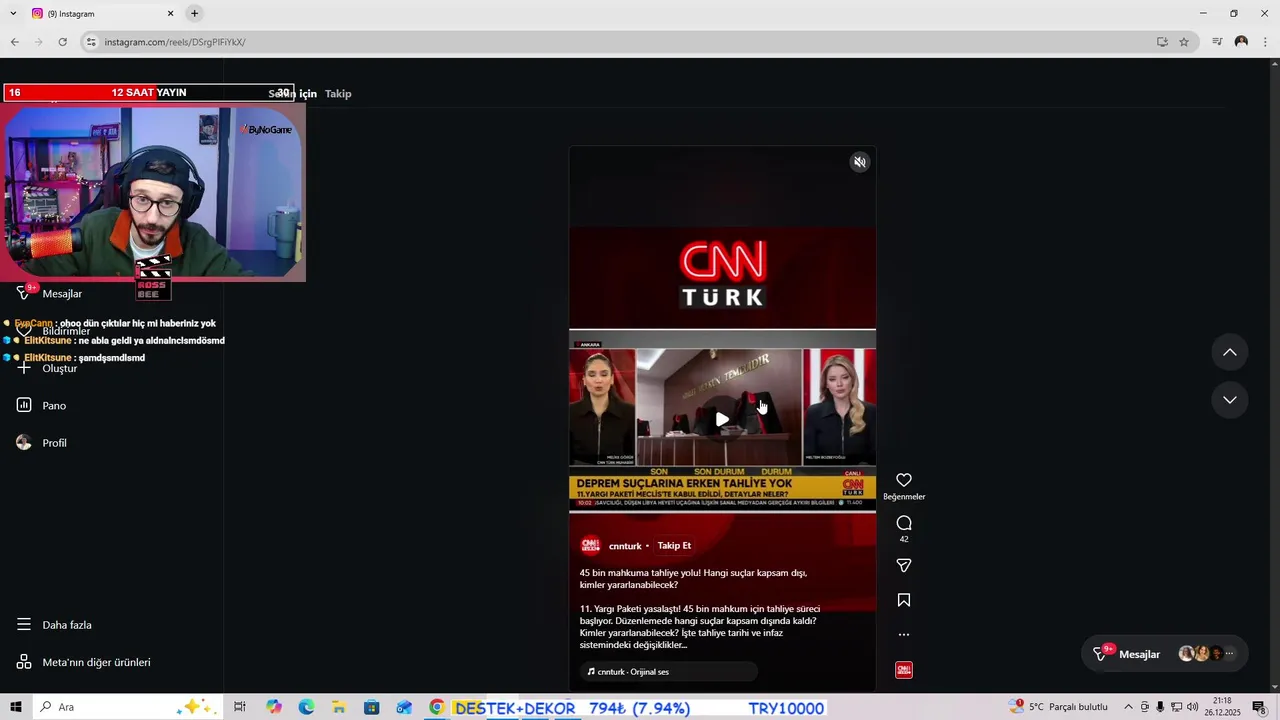Open File Explorer from taskbar
This screenshot has height=720, width=1280.
338,707
